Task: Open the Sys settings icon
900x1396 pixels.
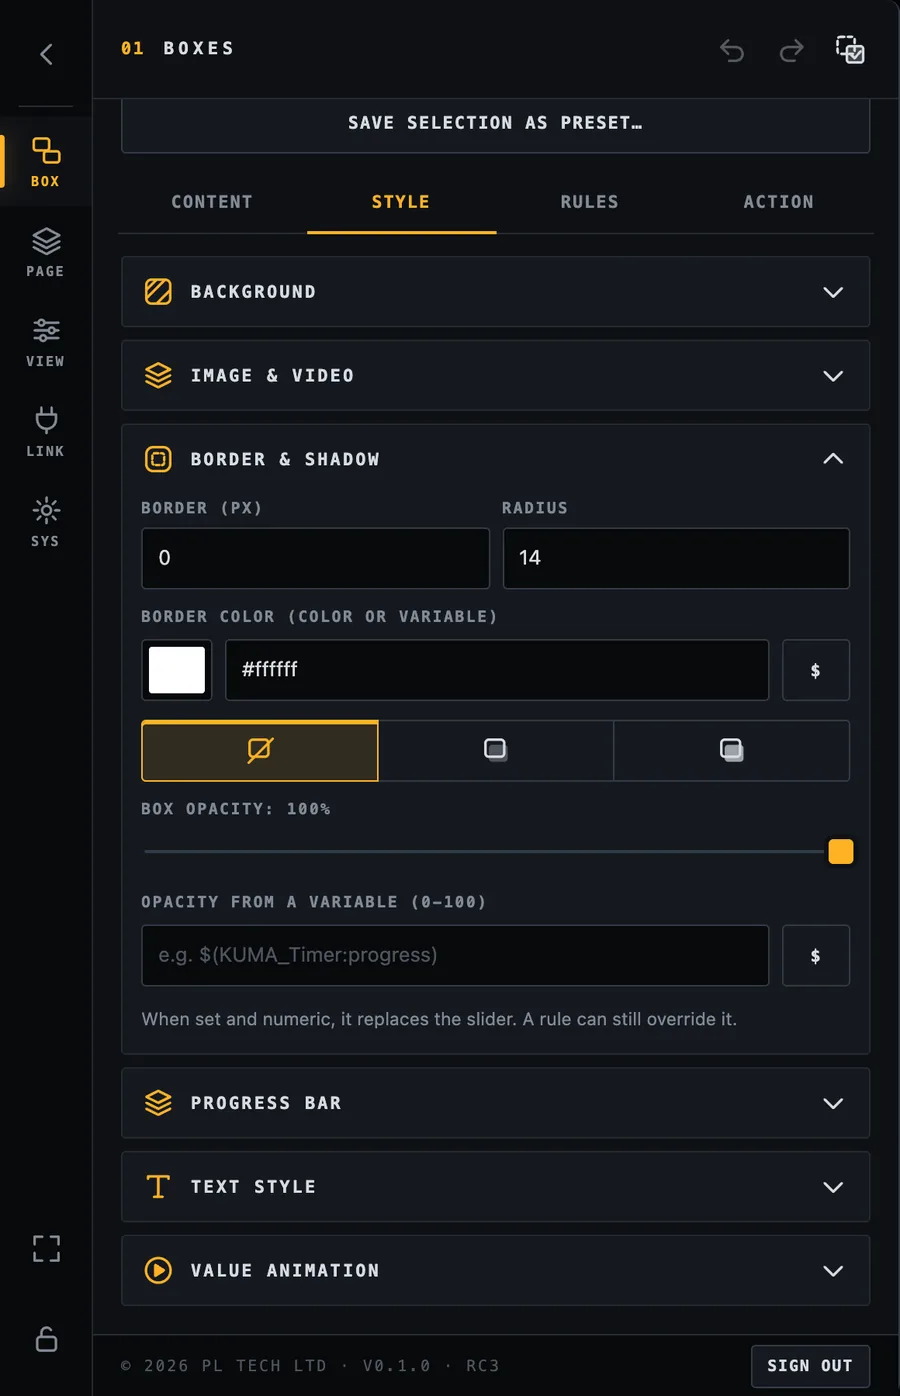Action: pos(45,522)
